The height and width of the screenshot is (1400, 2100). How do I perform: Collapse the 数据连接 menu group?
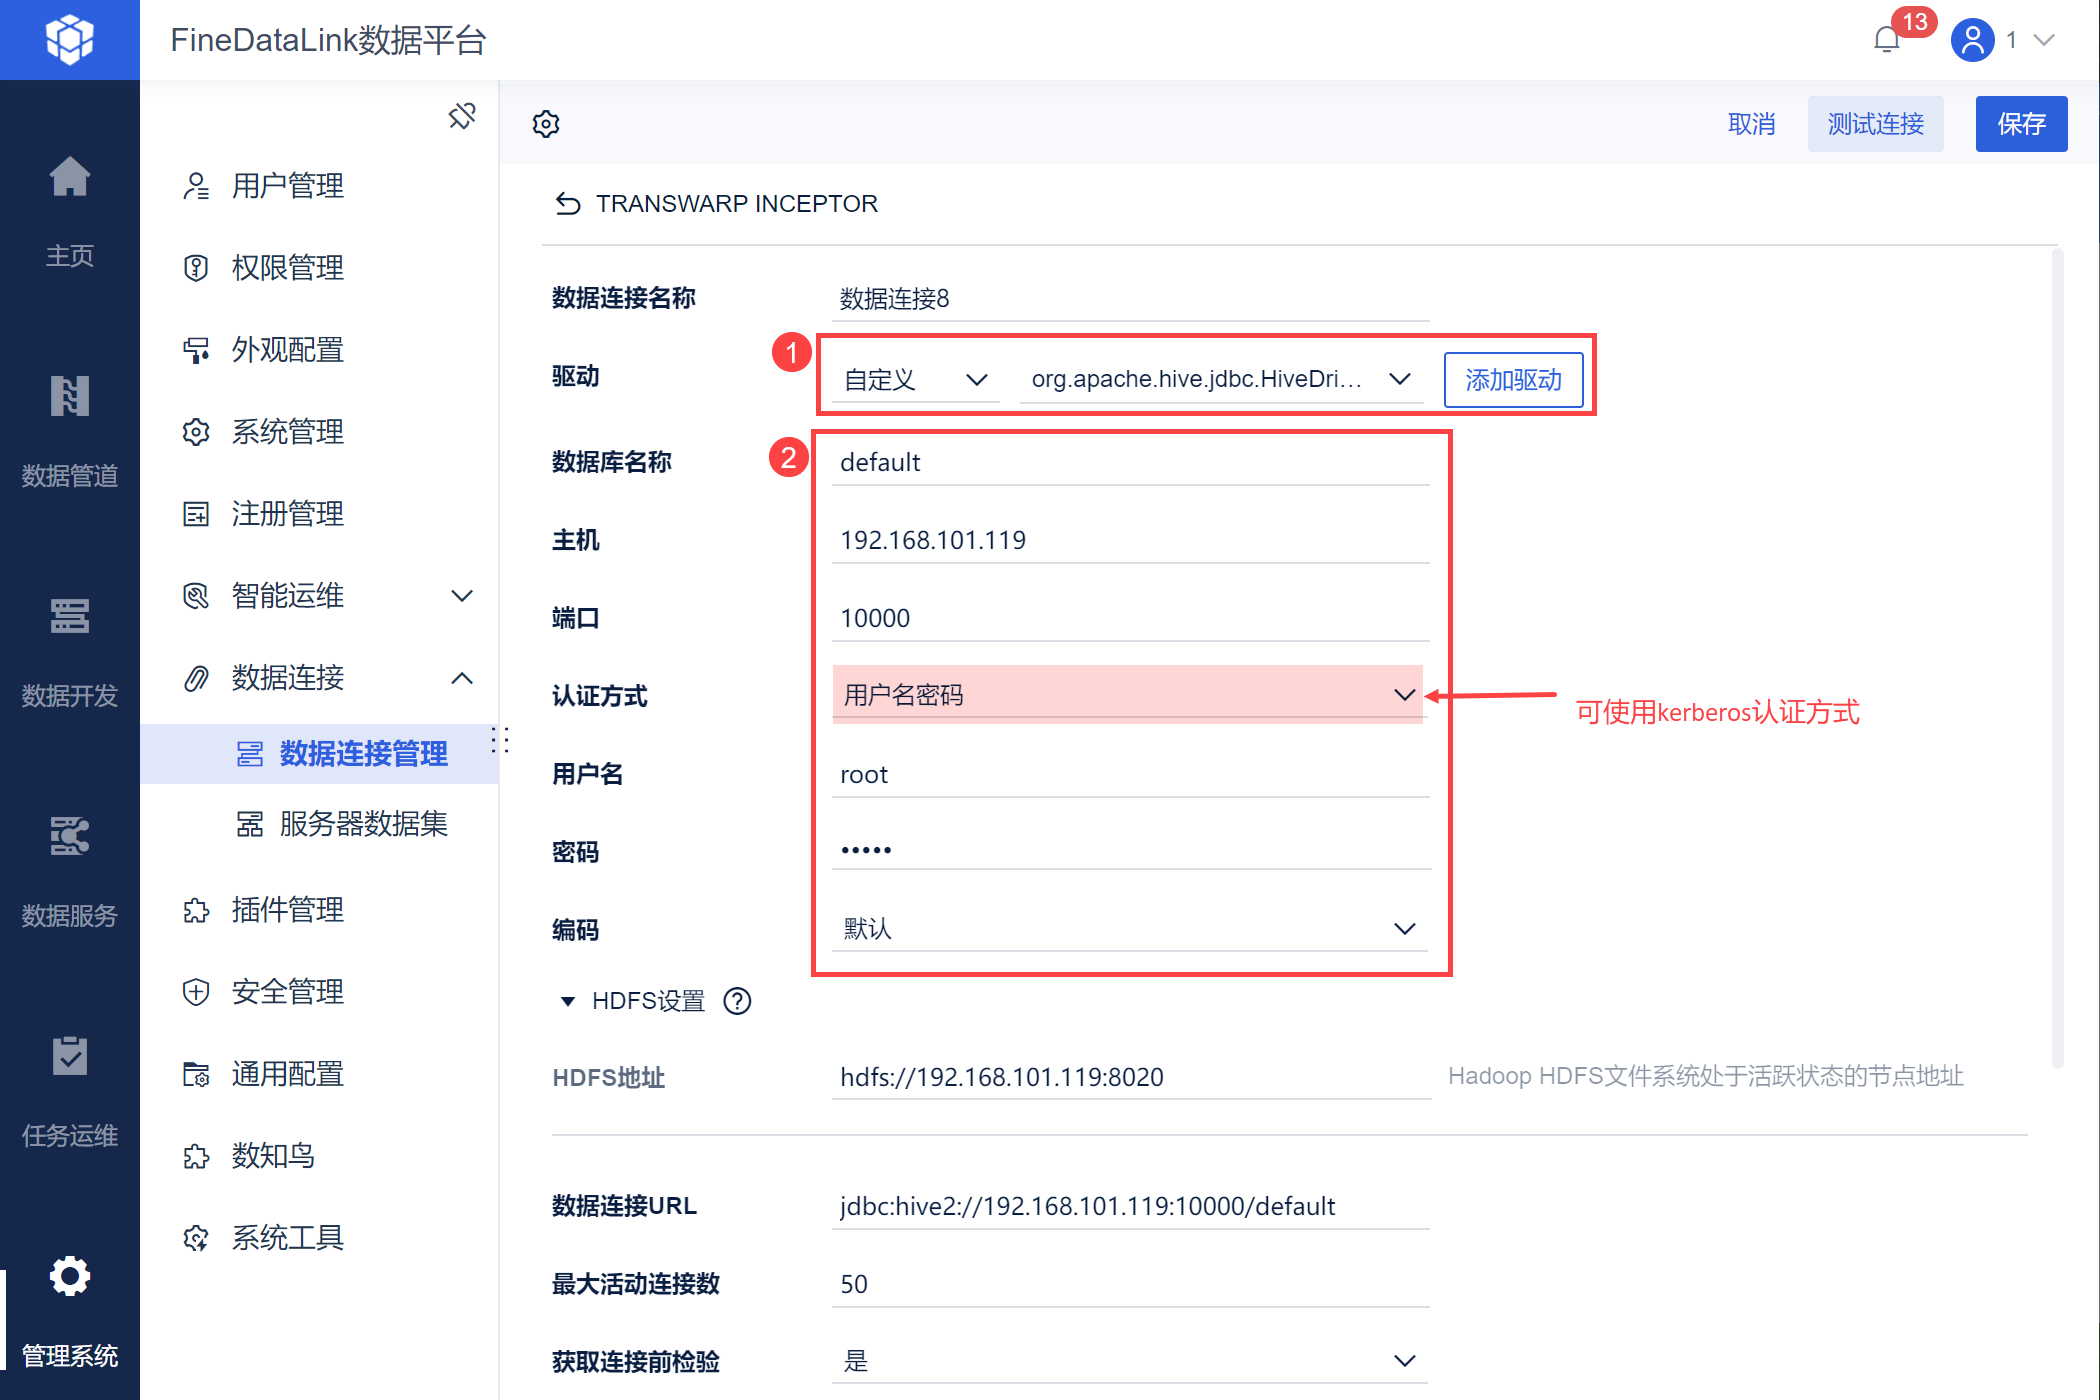(462, 678)
